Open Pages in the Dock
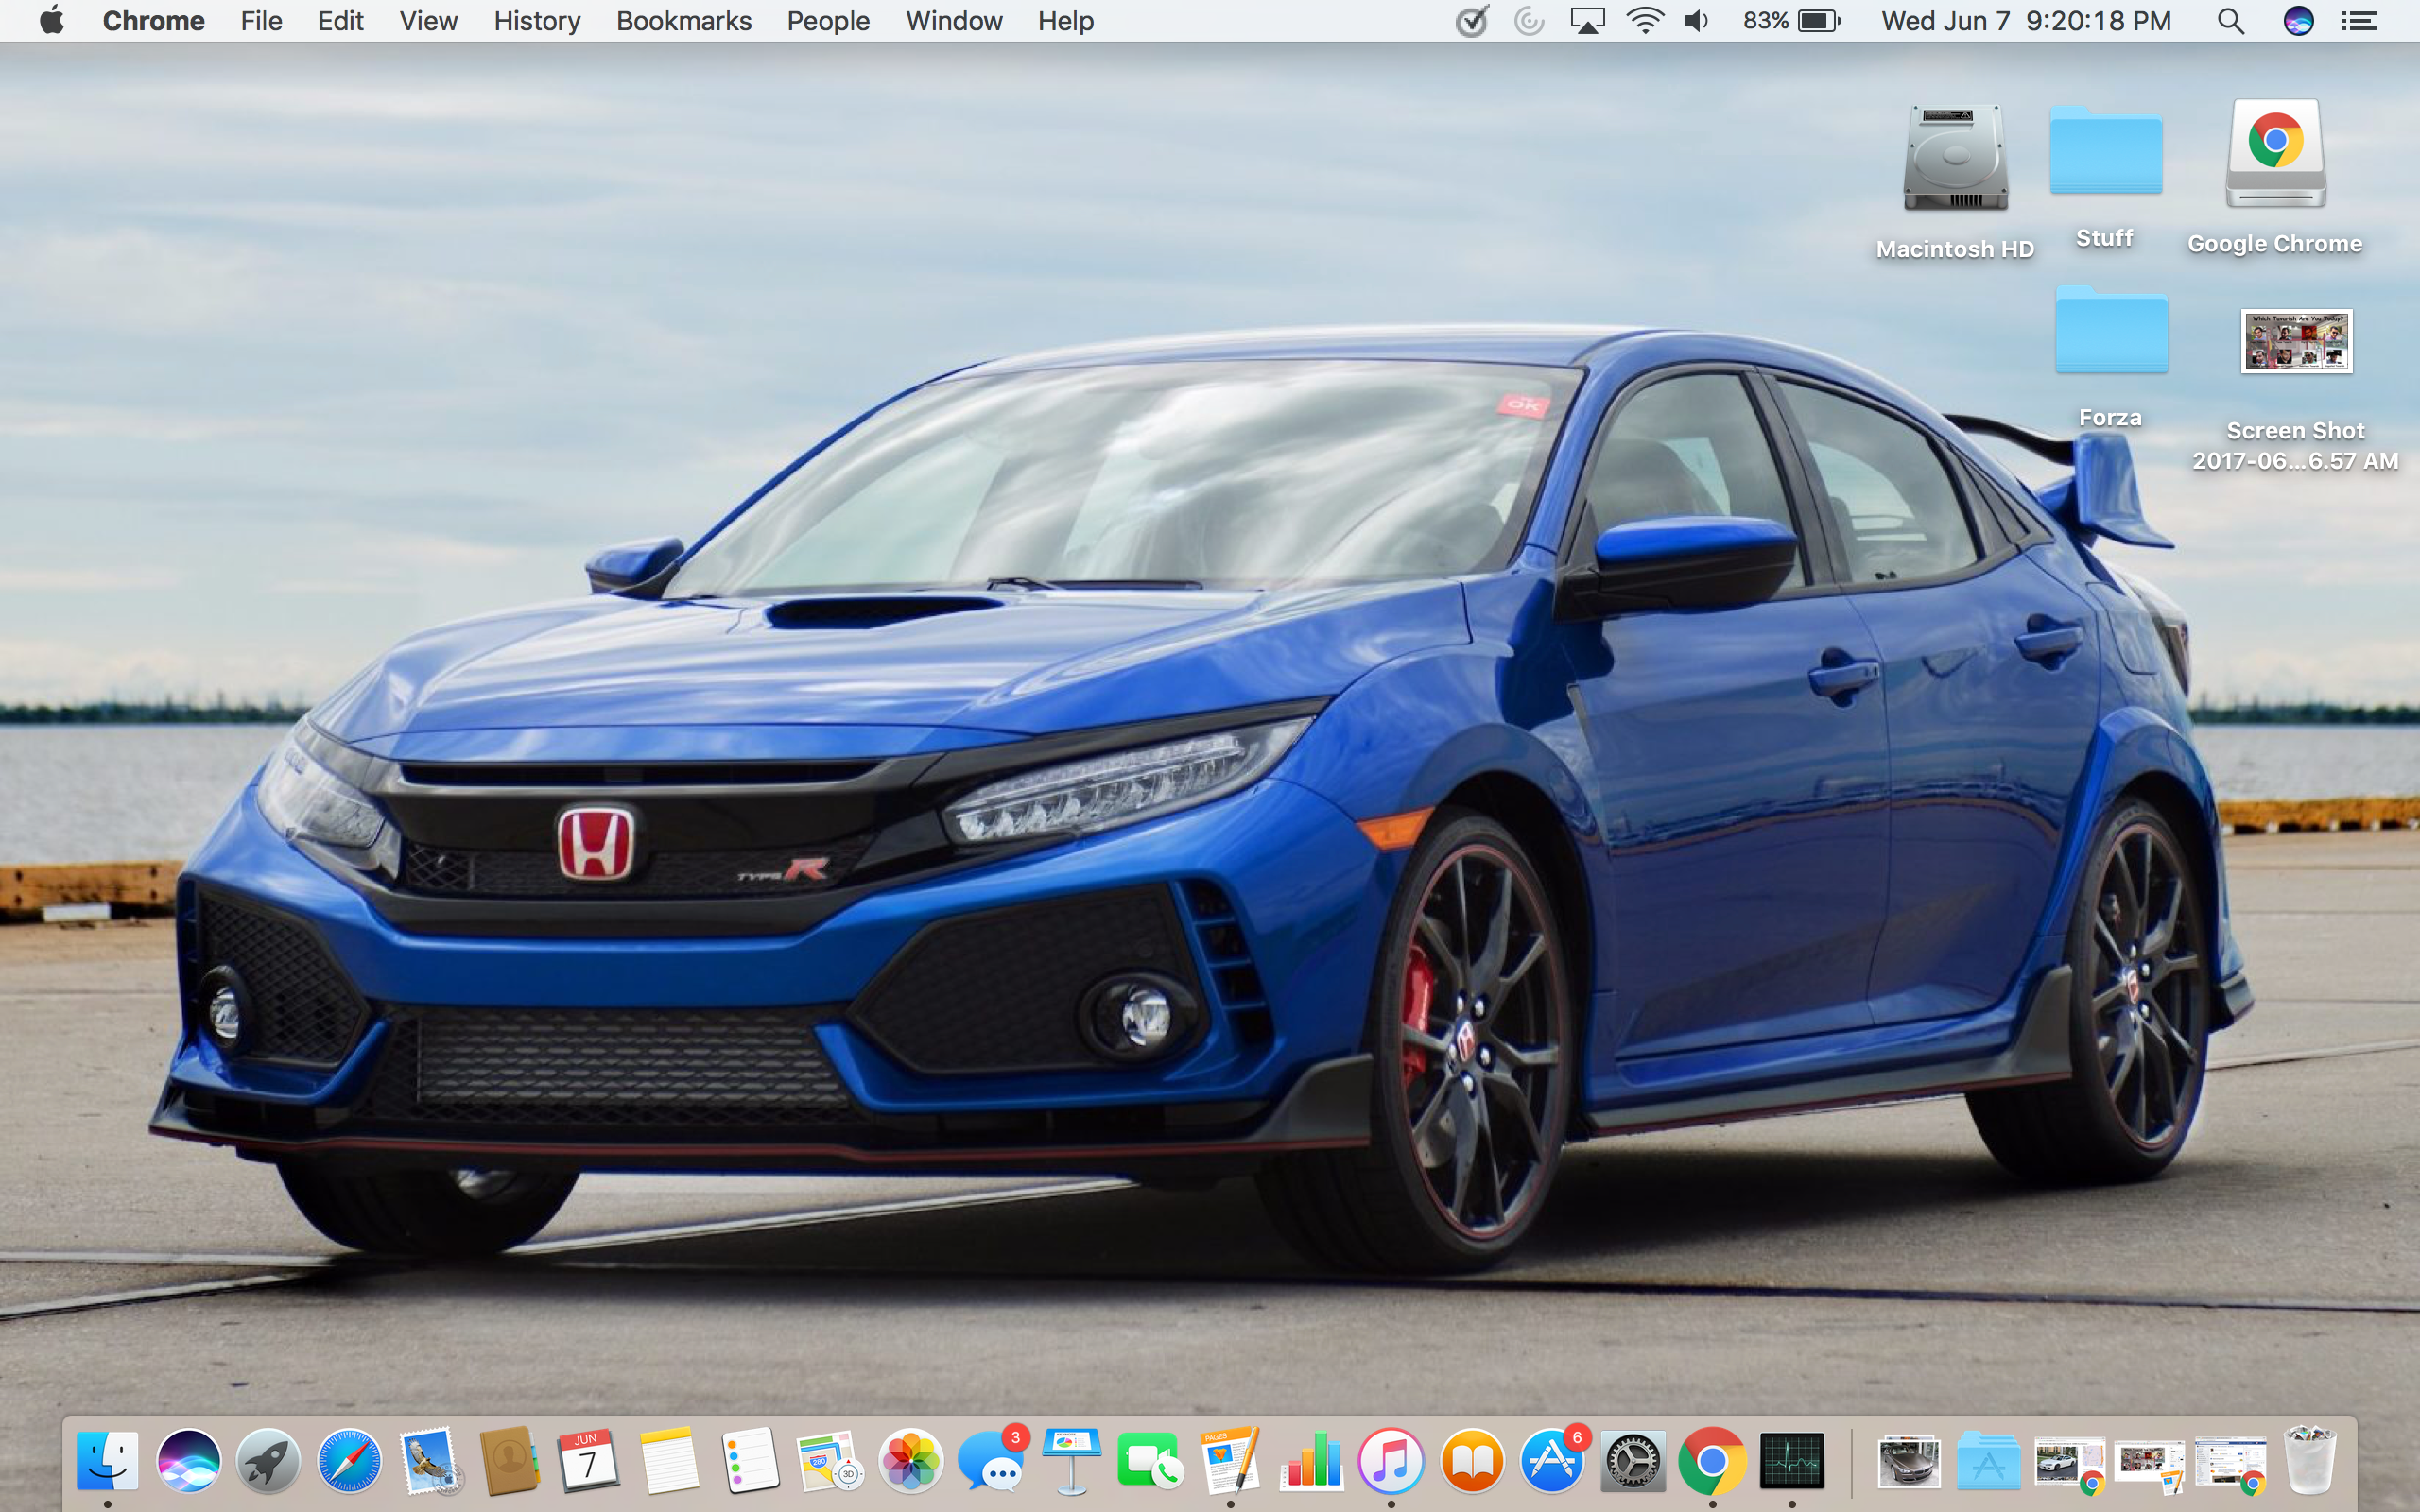Image resolution: width=2420 pixels, height=1512 pixels. click(x=1231, y=1461)
